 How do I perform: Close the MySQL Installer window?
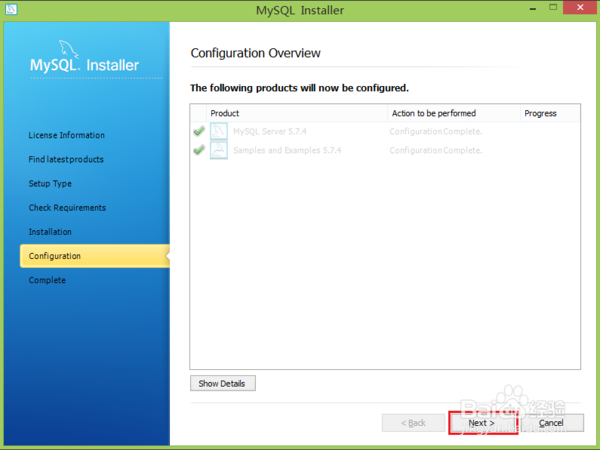click(580, 8)
